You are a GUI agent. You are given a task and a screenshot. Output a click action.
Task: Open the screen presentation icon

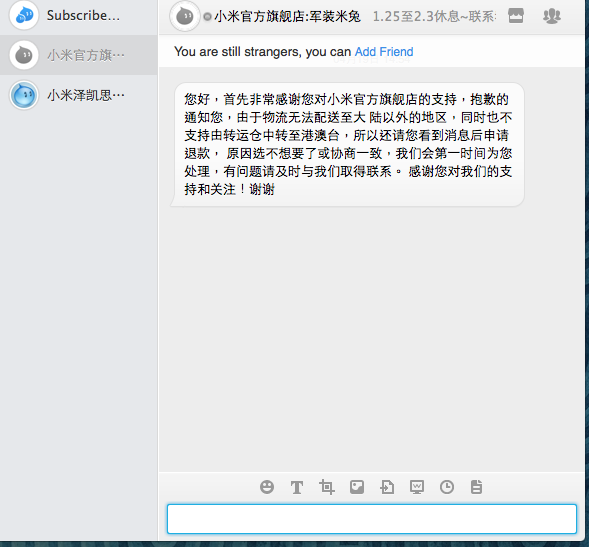point(417,487)
